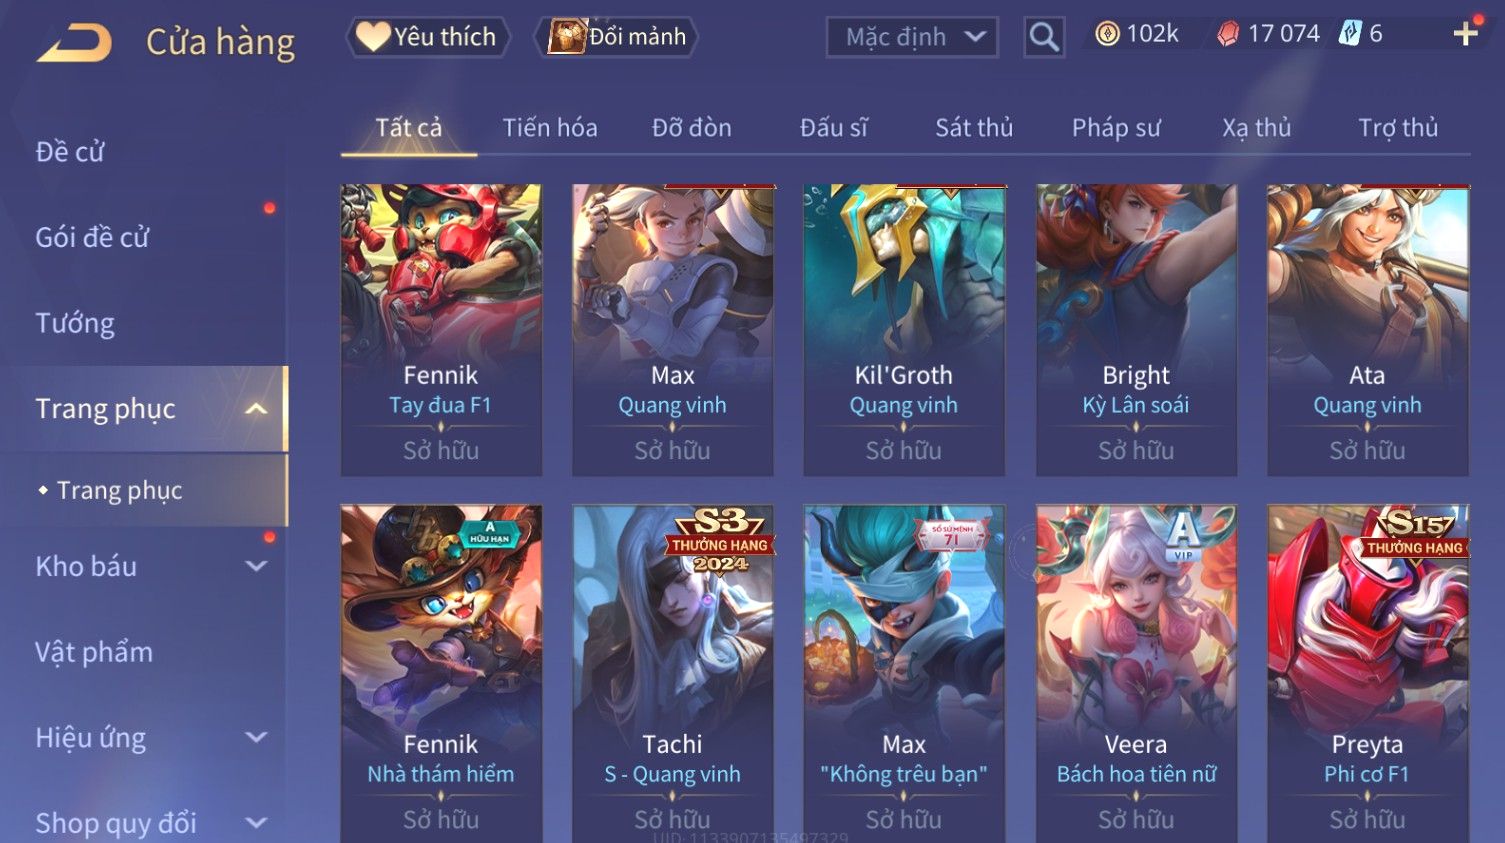Open the Mặc định sort dropdown
Image resolution: width=1505 pixels, height=843 pixels.
pyautogui.click(x=912, y=37)
